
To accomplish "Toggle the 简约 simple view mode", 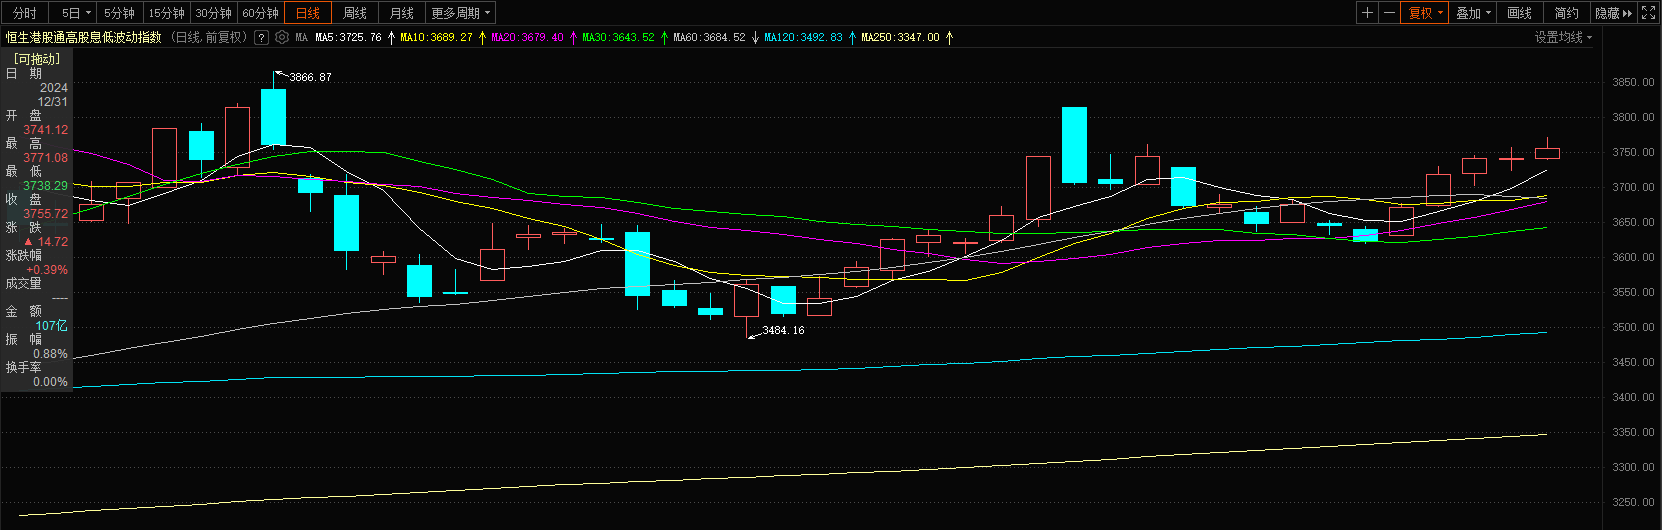I will 1566,13.
